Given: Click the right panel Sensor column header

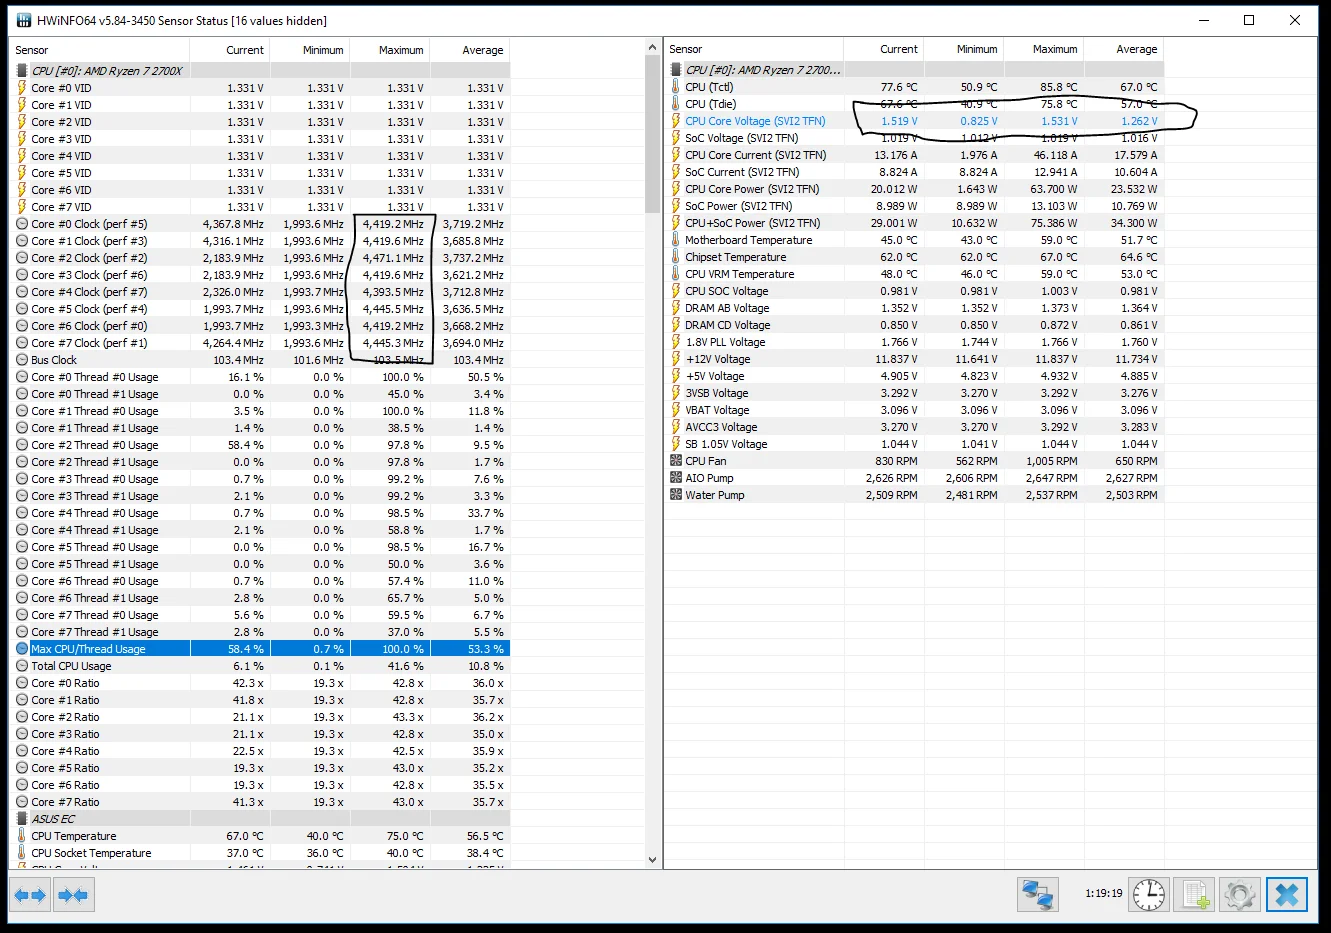Looking at the screenshot, I should point(754,49).
